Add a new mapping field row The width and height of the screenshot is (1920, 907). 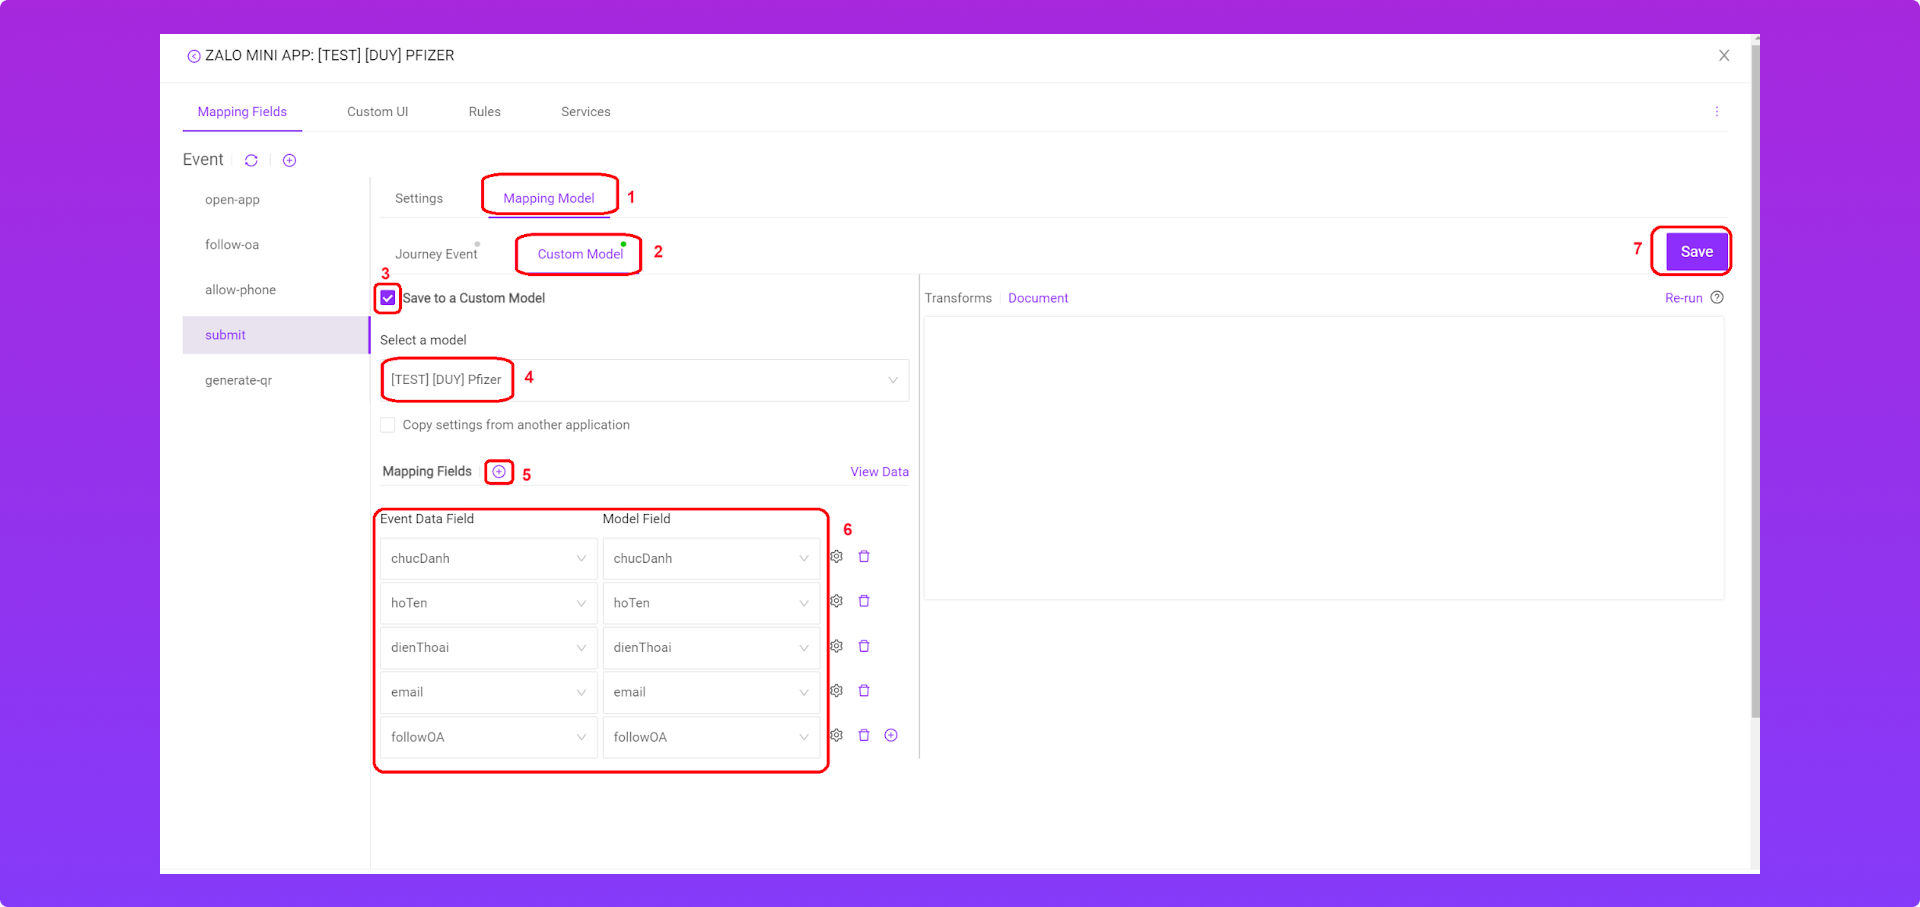point(499,472)
